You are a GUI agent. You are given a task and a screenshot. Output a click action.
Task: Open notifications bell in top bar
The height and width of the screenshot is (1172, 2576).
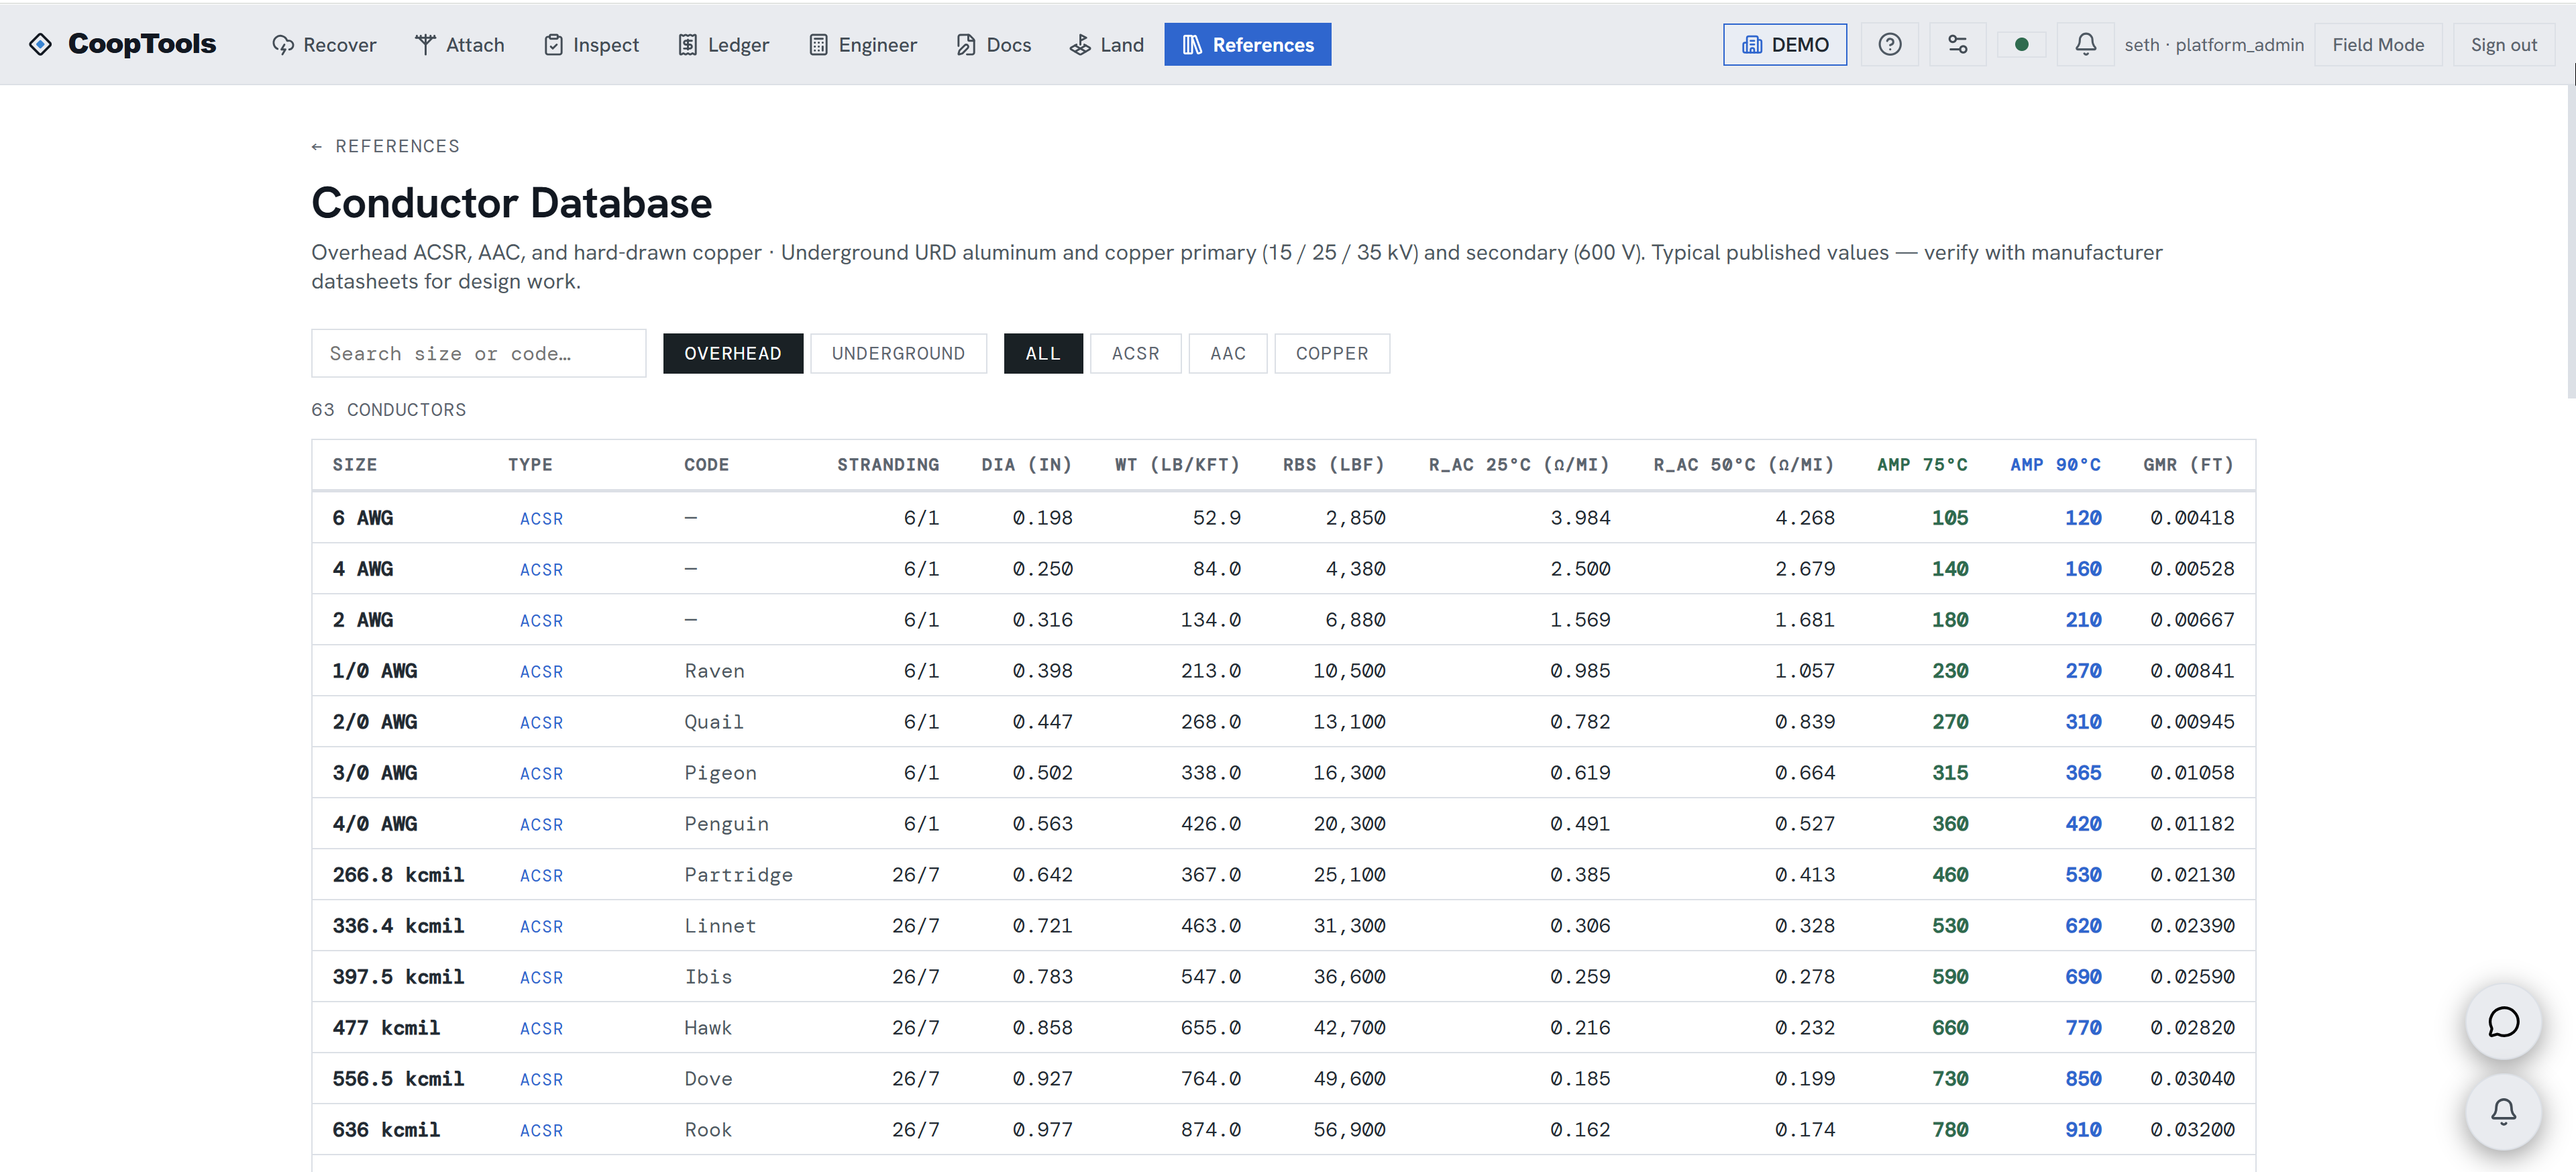tap(2085, 44)
